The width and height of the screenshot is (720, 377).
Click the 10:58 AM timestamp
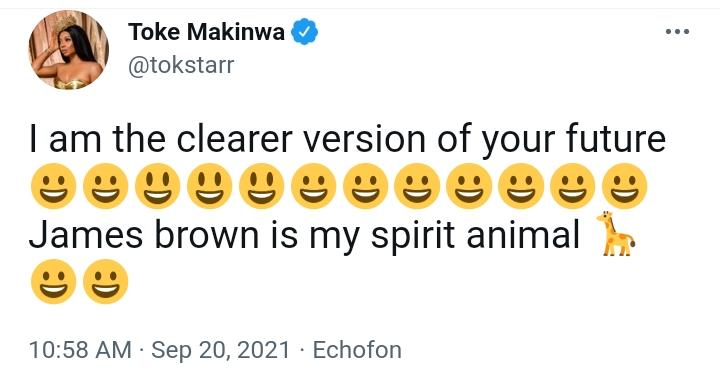[x=80, y=350]
